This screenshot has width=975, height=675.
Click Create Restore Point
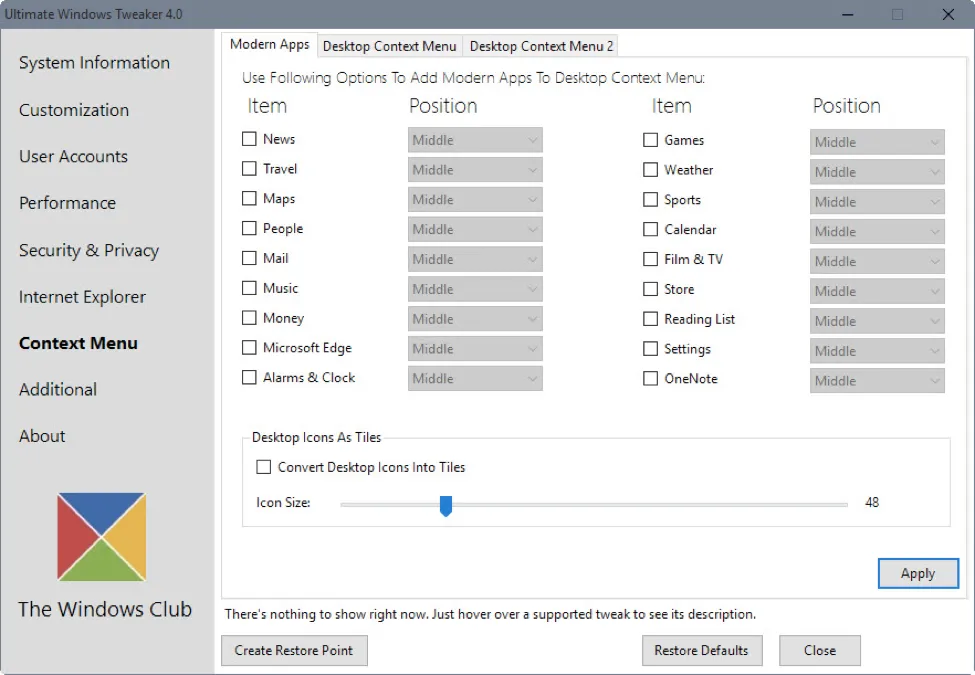click(294, 650)
